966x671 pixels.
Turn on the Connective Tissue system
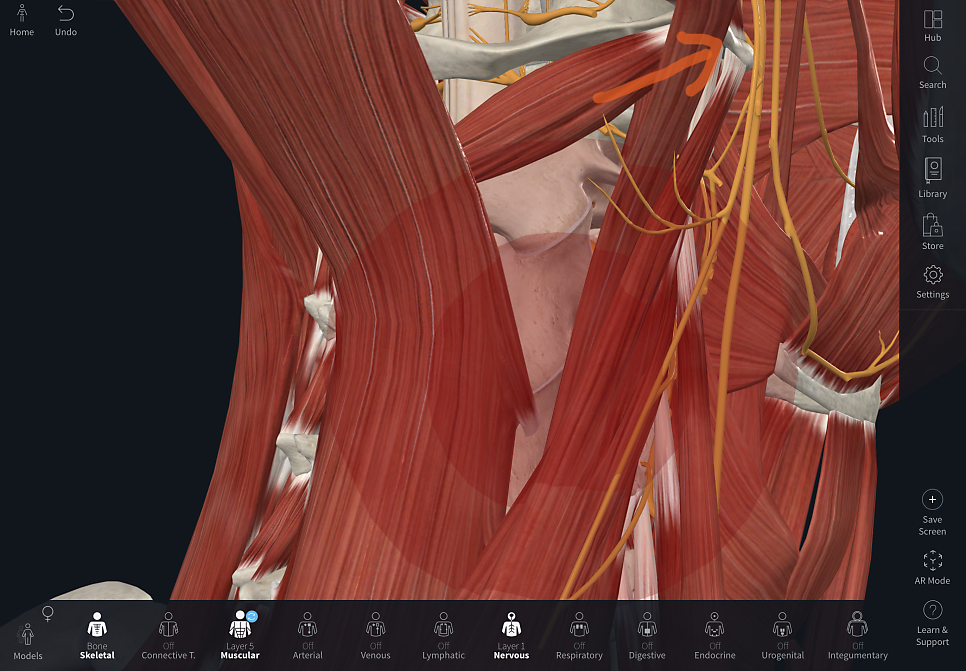point(168,635)
